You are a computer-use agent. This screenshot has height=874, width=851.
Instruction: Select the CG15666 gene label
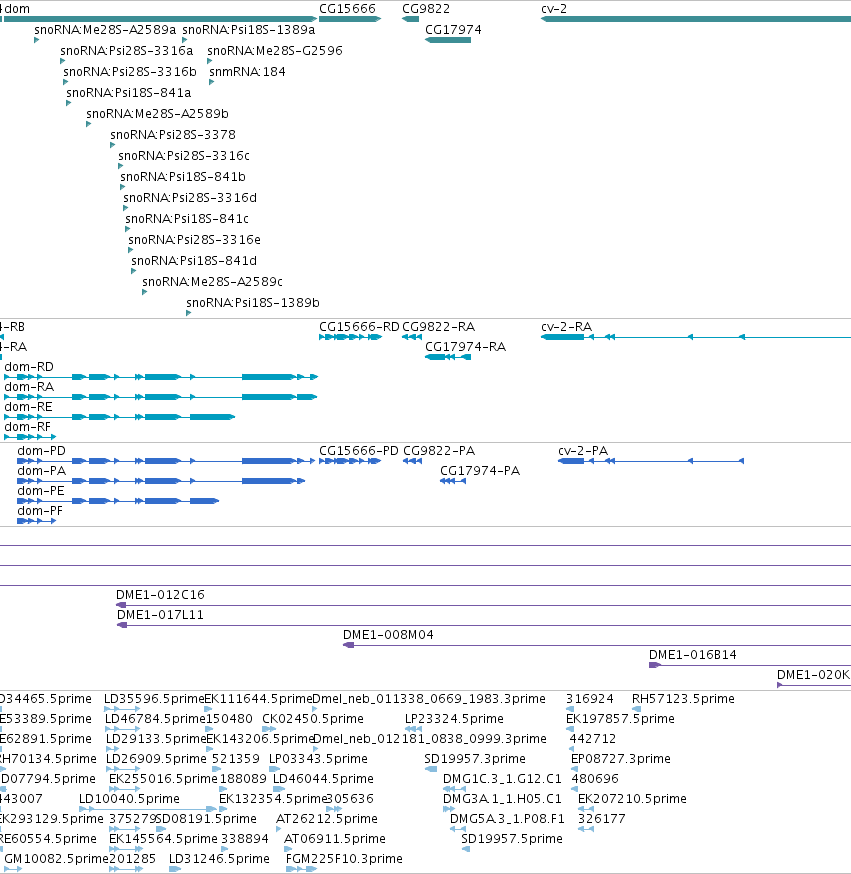pyautogui.click(x=347, y=8)
